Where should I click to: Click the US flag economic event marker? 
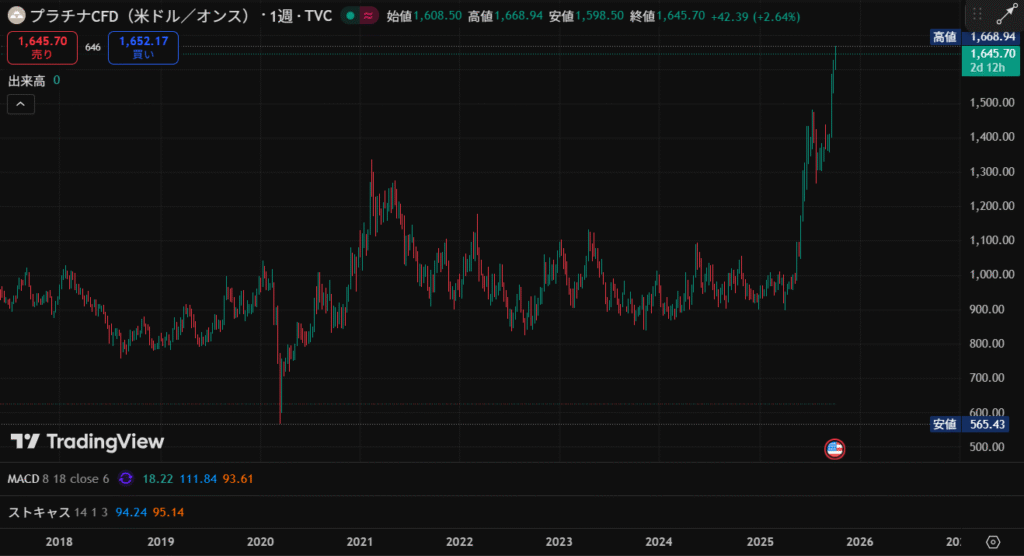click(834, 449)
